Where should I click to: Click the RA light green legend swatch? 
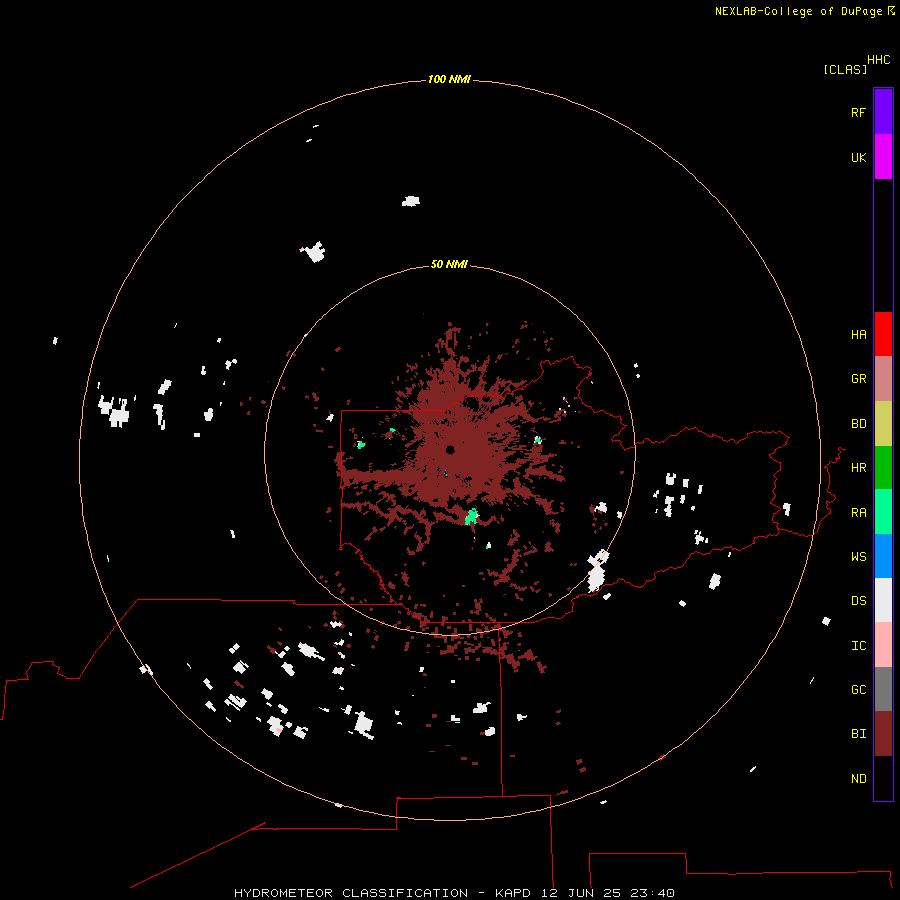pyautogui.click(x=883, y=512)
